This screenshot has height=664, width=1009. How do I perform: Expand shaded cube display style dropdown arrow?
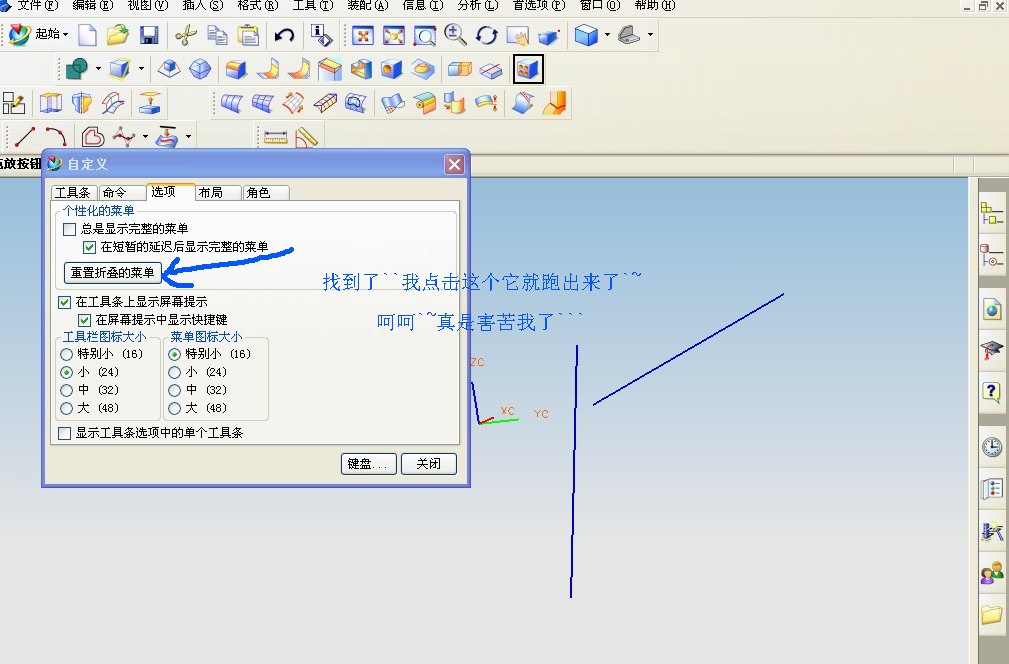coord(607,34)
